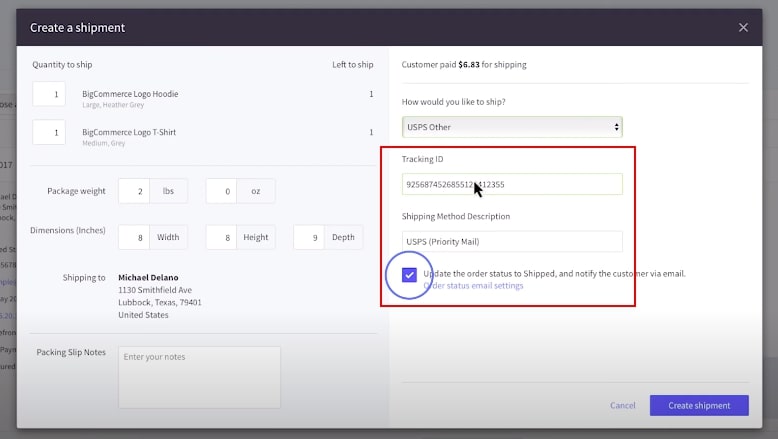Viewport: 778px width, 439px height.
Task: Click the Cancel link
Action: tap(622, 405)
